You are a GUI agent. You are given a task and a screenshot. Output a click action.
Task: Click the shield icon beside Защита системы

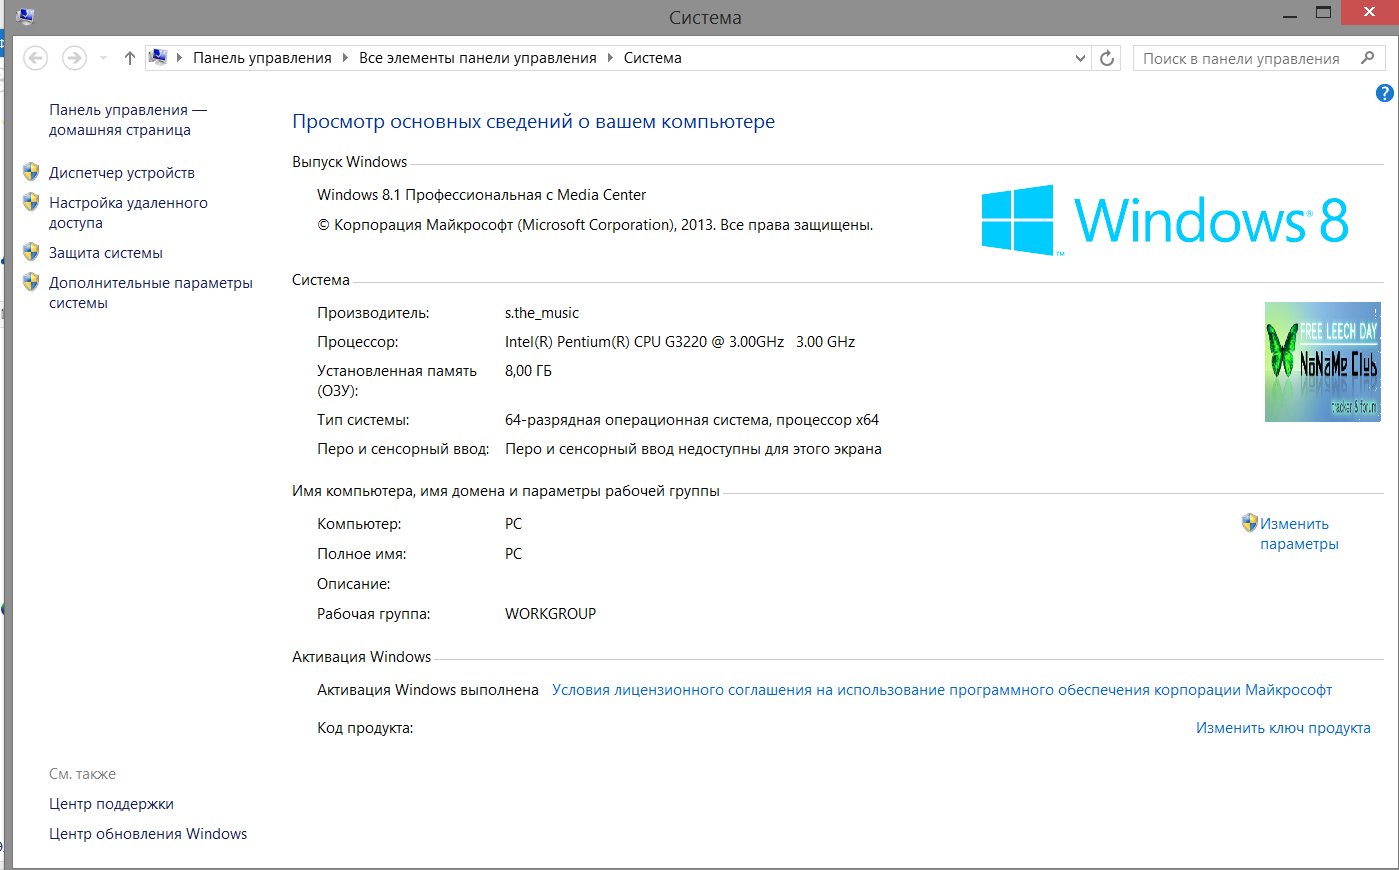[31, 252]
